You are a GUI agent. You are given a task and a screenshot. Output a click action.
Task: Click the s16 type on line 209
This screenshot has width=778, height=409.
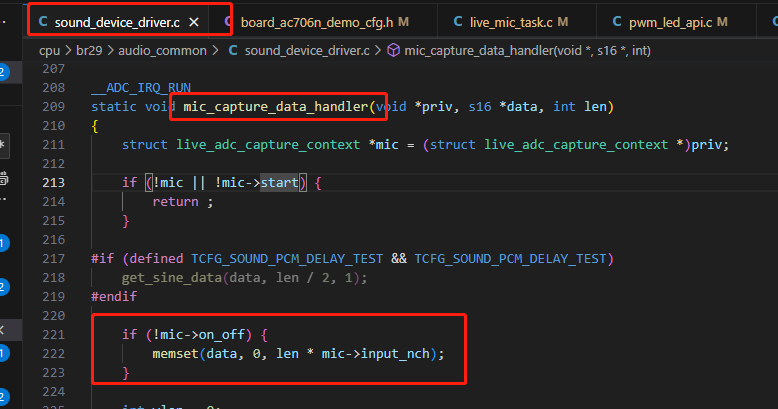480,107
